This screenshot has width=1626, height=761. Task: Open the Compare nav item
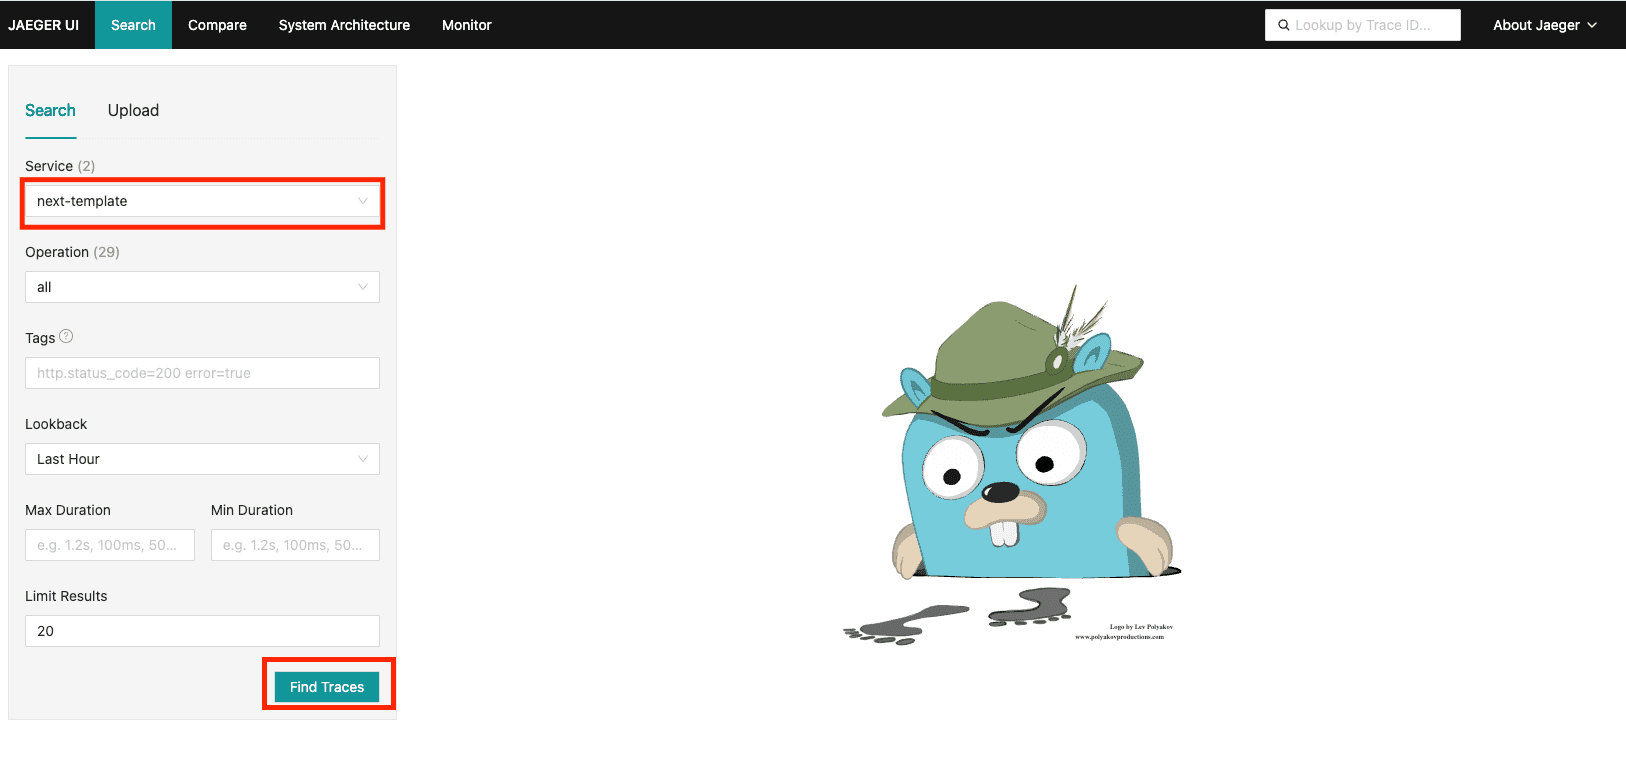217,25
